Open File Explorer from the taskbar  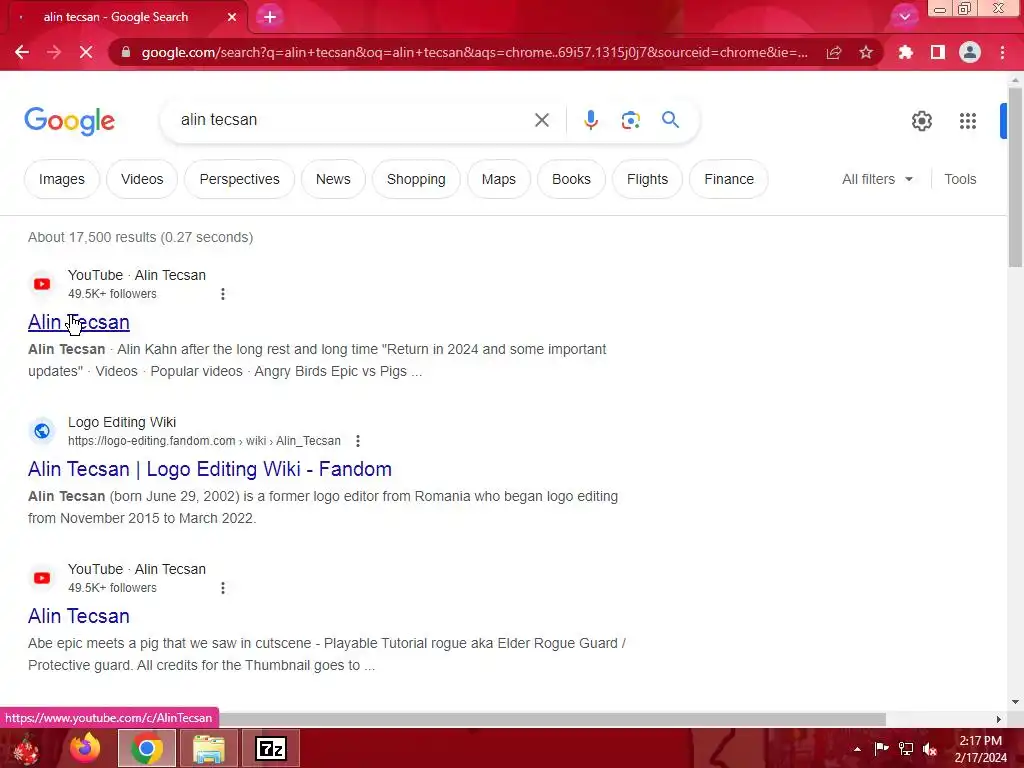[208, 748]
